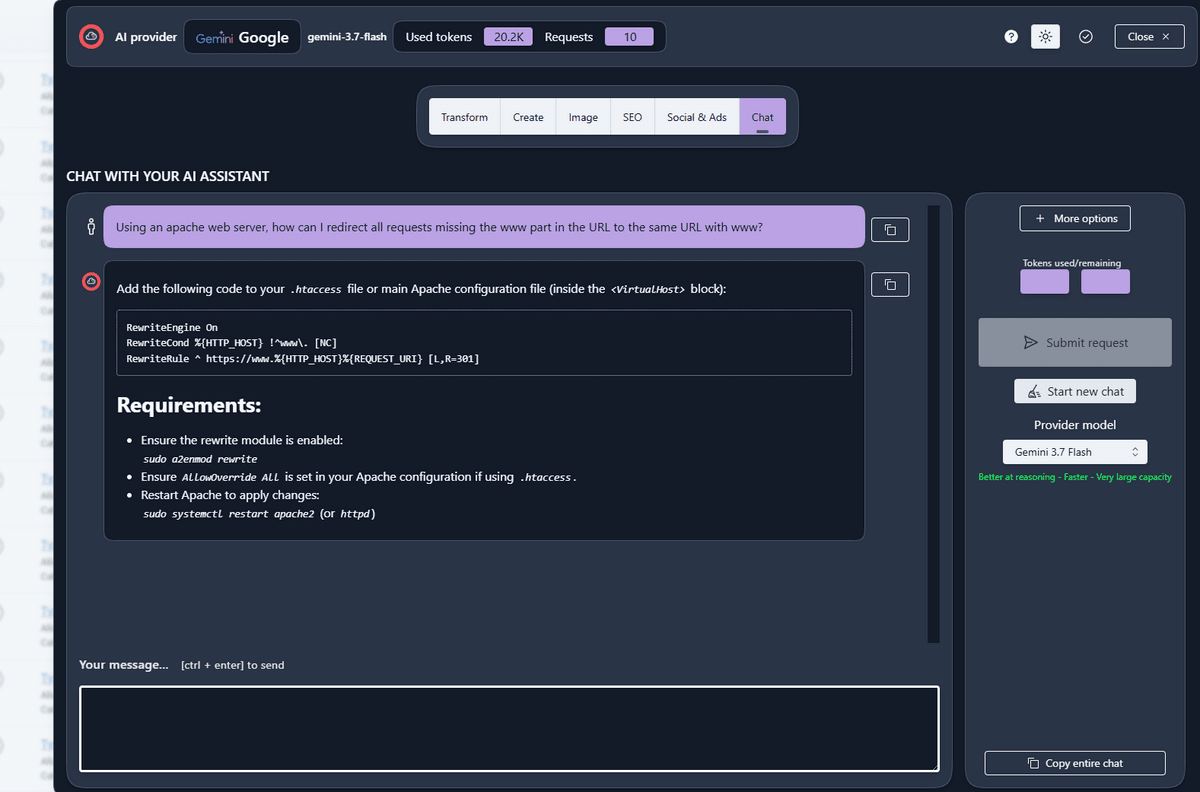Click the tokens remaining purple box
The width and height of the screenshot is (1200, 792).
click(1105, 281)
